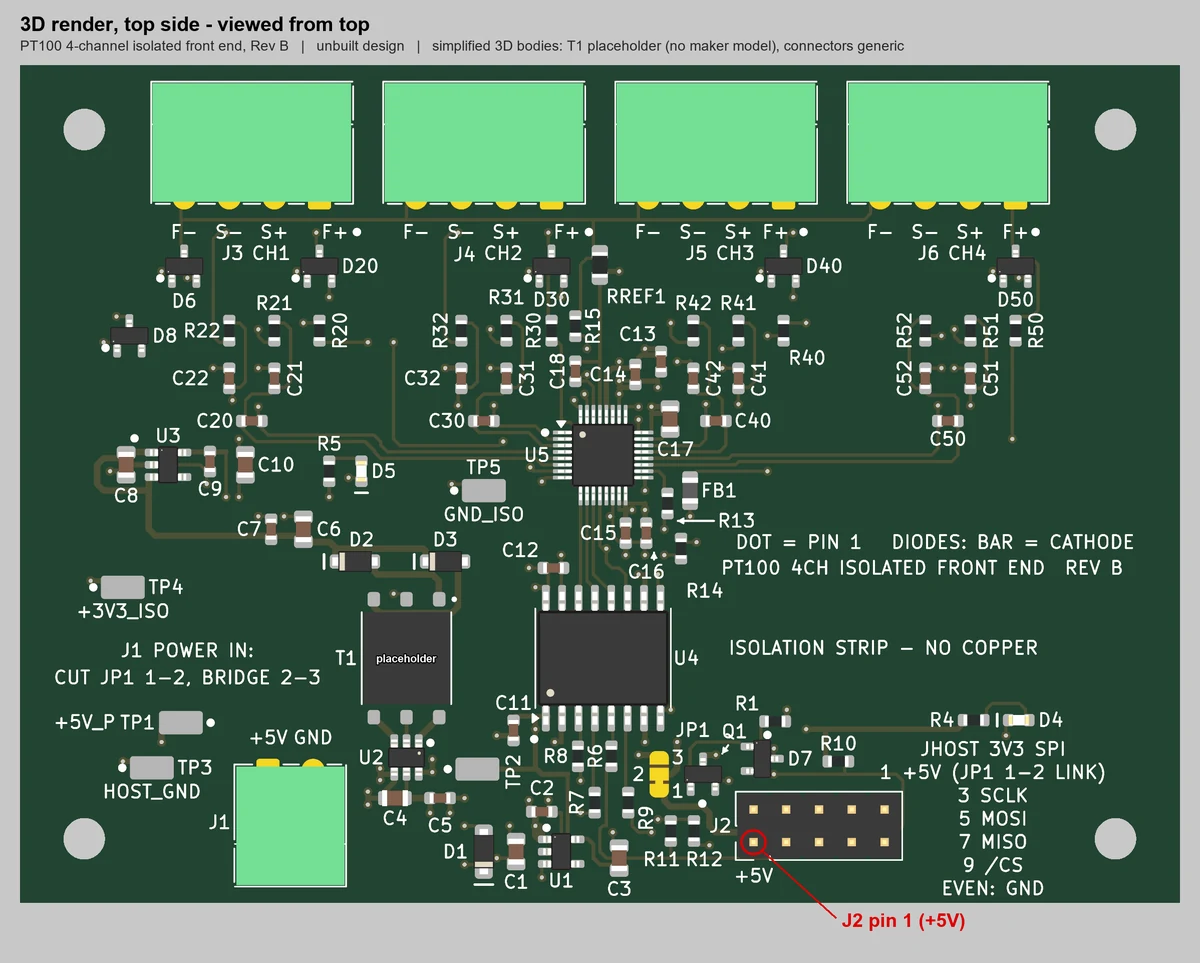Click the D8 protection diode

(128, 334)
